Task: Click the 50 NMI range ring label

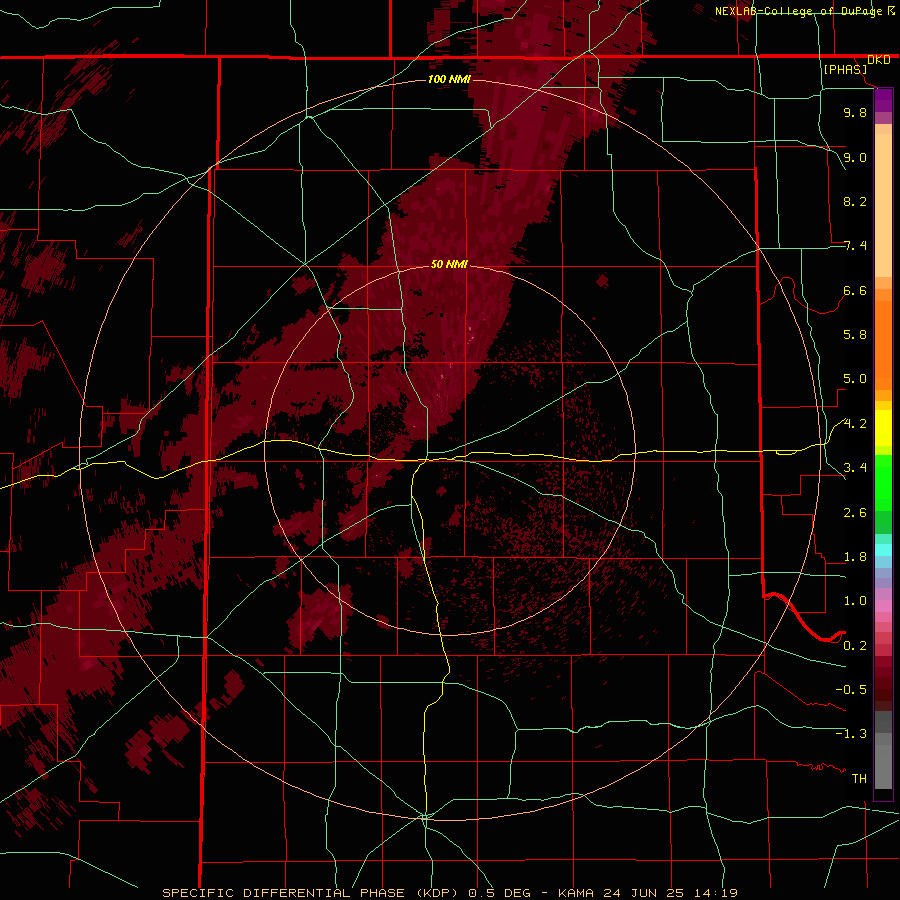Action: click(449, 264)
